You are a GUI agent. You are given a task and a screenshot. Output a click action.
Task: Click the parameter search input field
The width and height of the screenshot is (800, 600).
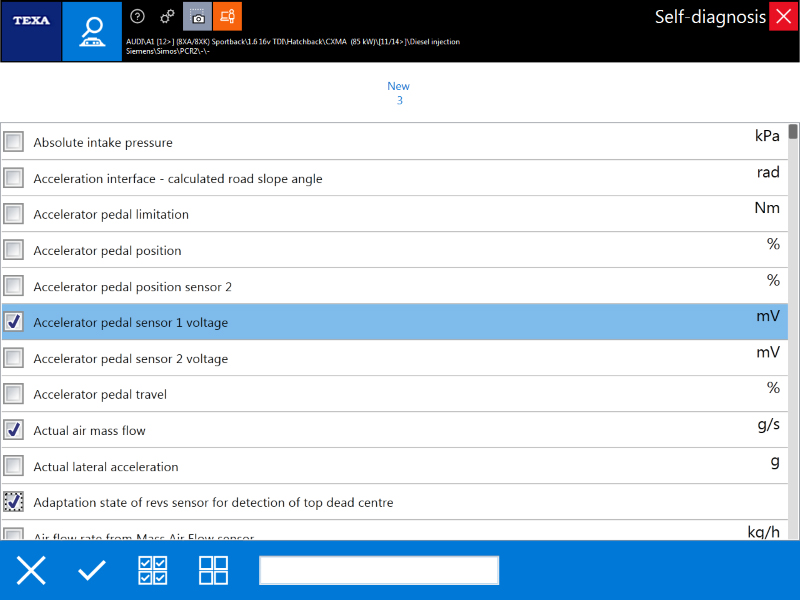click(x=379, y=570)
